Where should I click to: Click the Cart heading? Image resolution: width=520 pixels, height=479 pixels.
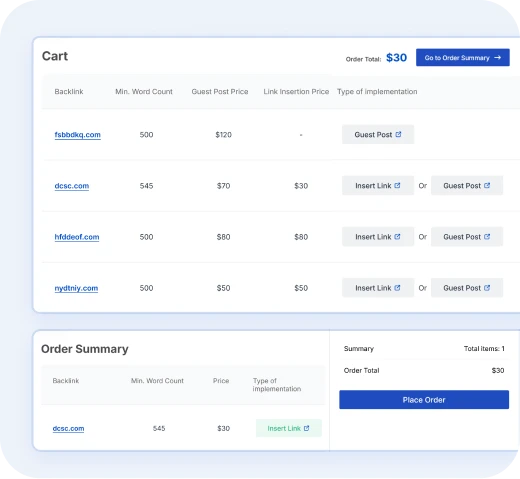point(55,56)
